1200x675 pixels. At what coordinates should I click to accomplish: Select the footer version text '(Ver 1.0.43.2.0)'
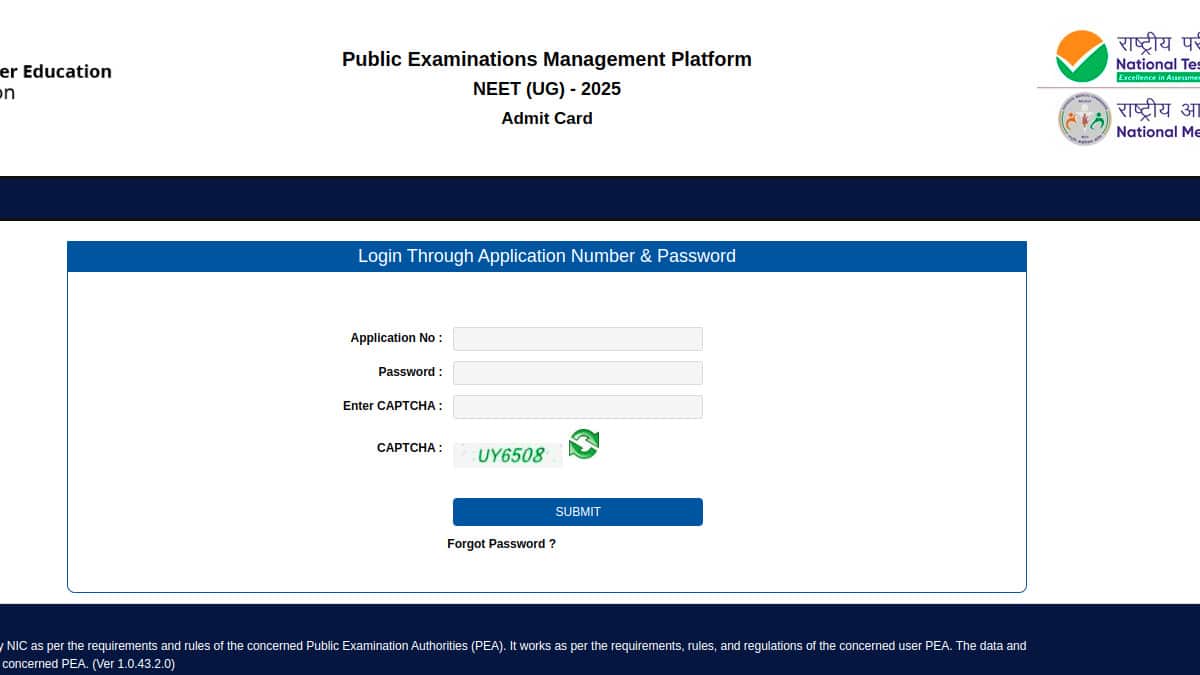pos(133,663)
